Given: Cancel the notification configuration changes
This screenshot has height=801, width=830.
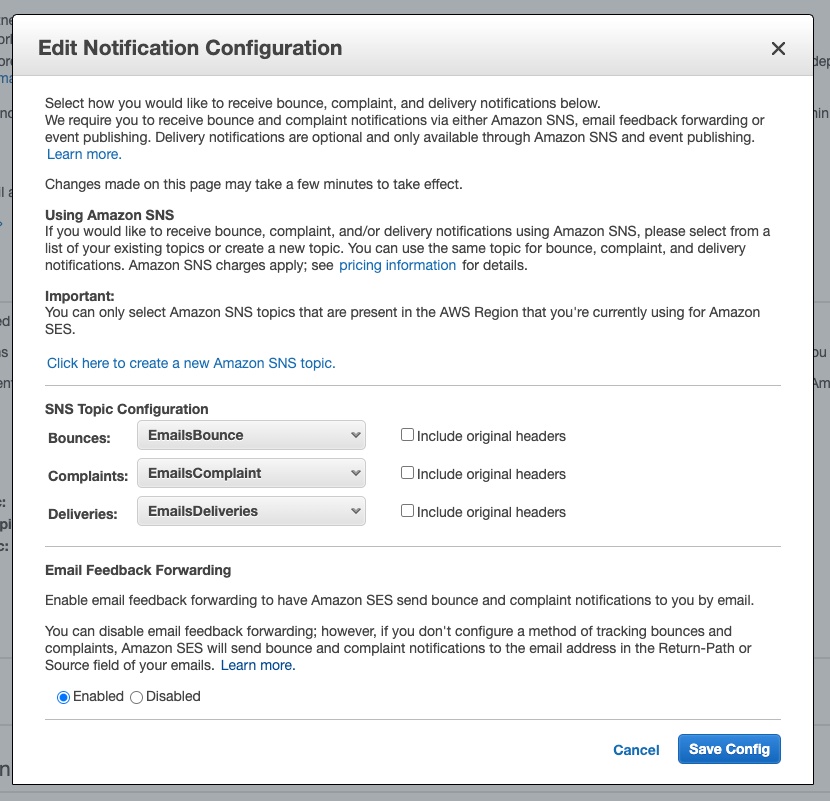Looking at the screenshot, I should [x=636, y=750].
